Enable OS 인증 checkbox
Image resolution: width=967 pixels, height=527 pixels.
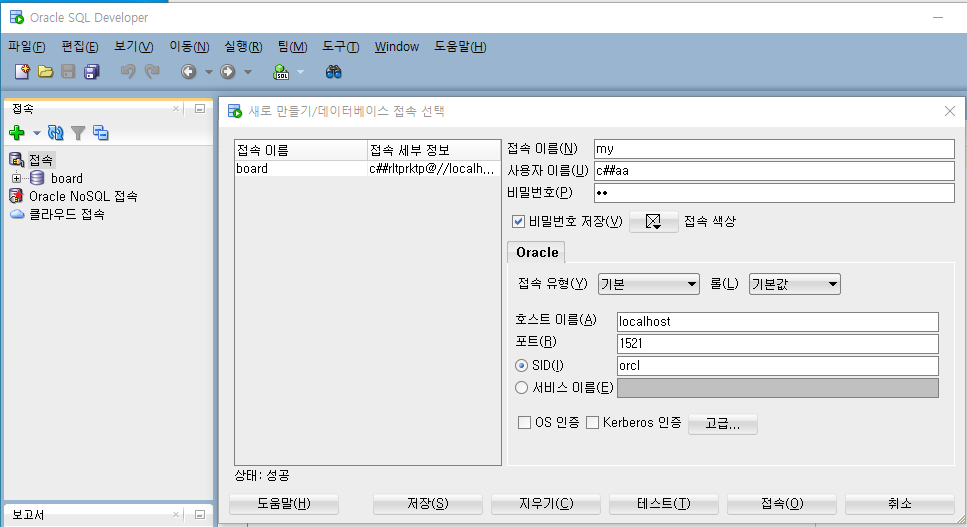524,422
